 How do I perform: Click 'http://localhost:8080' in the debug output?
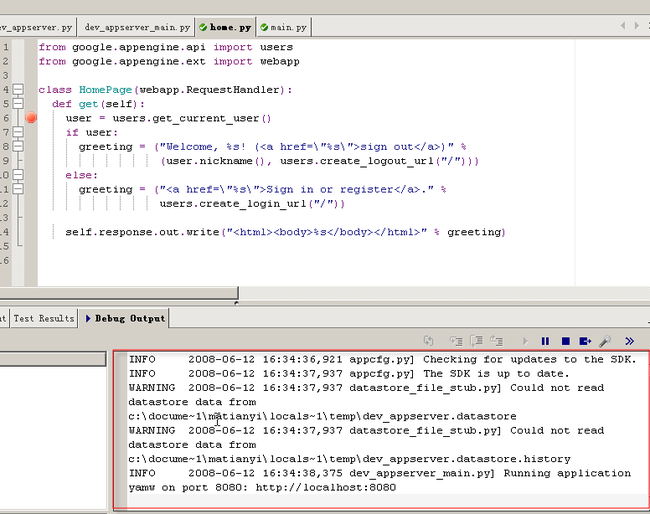pos(326,487)
